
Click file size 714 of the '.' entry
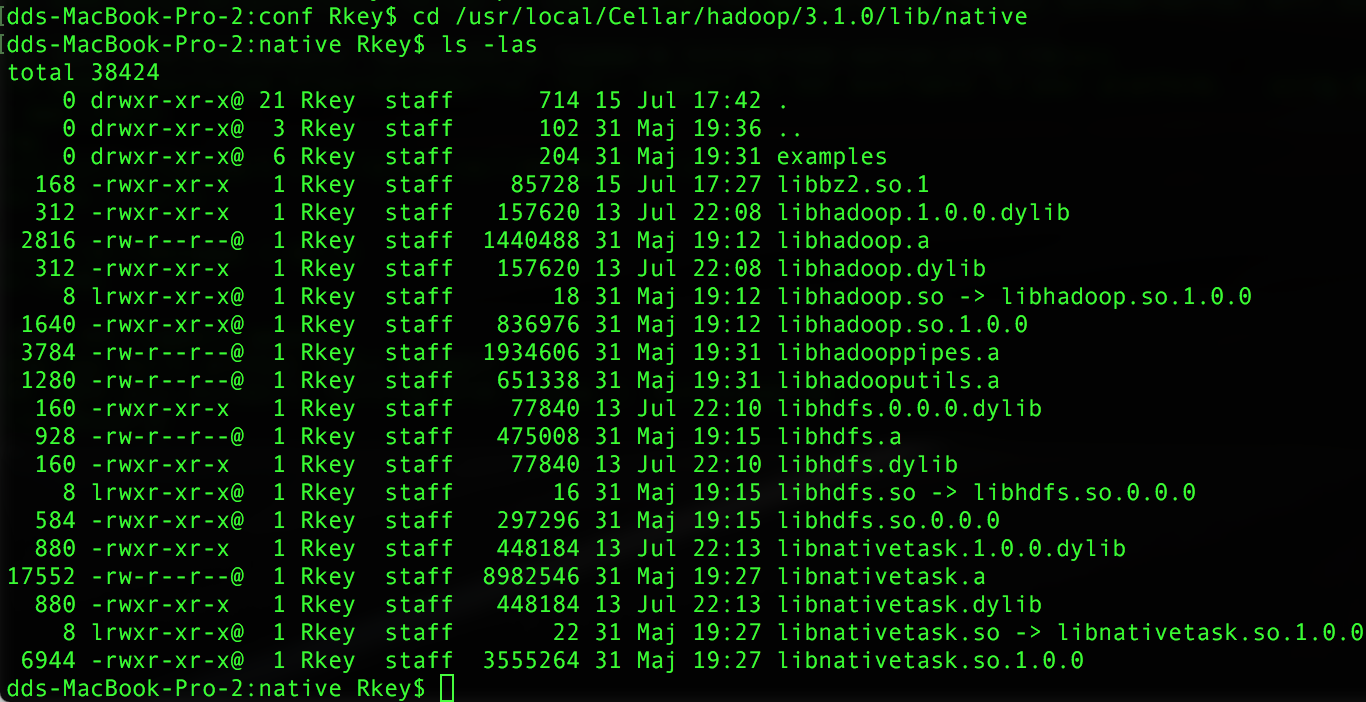pos(559,101)
